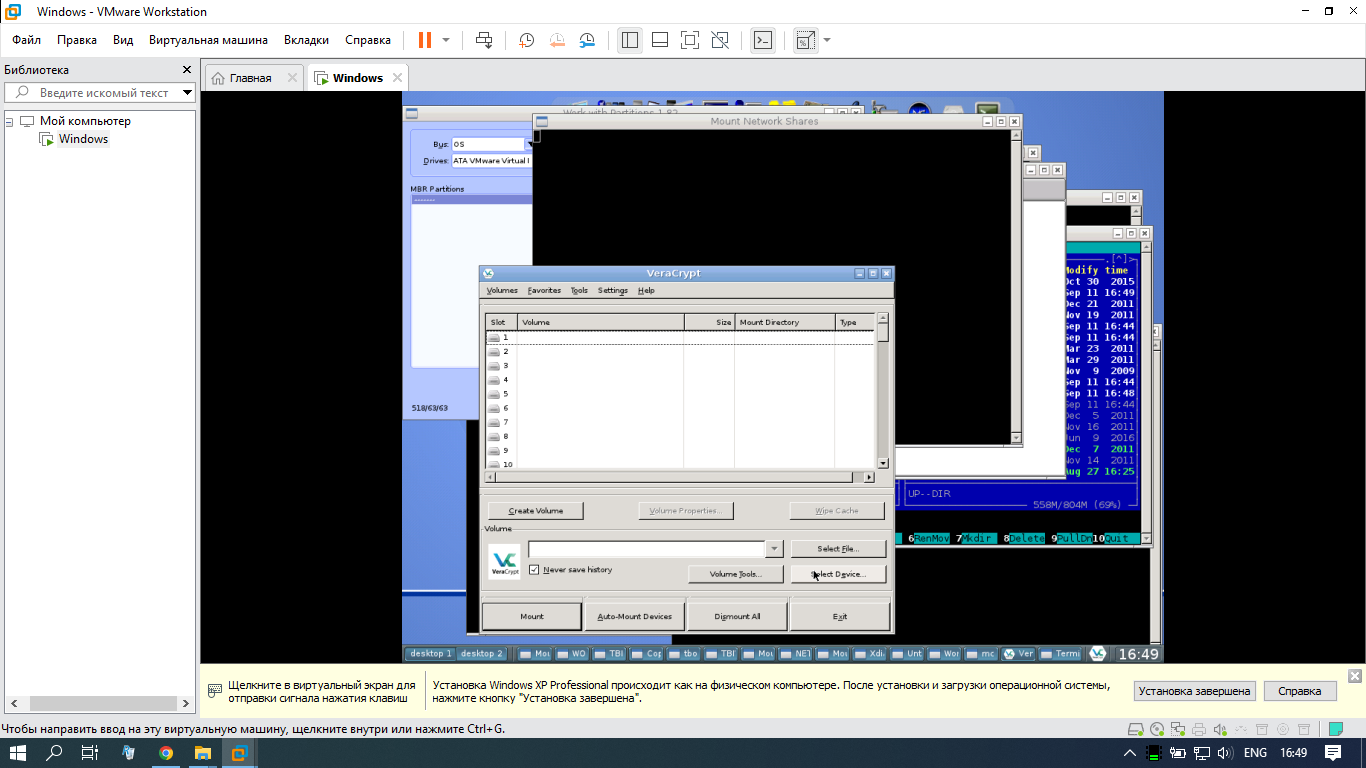Open VeraCrypt Volumes menu

pyautogui.click(x=502, y=291)
